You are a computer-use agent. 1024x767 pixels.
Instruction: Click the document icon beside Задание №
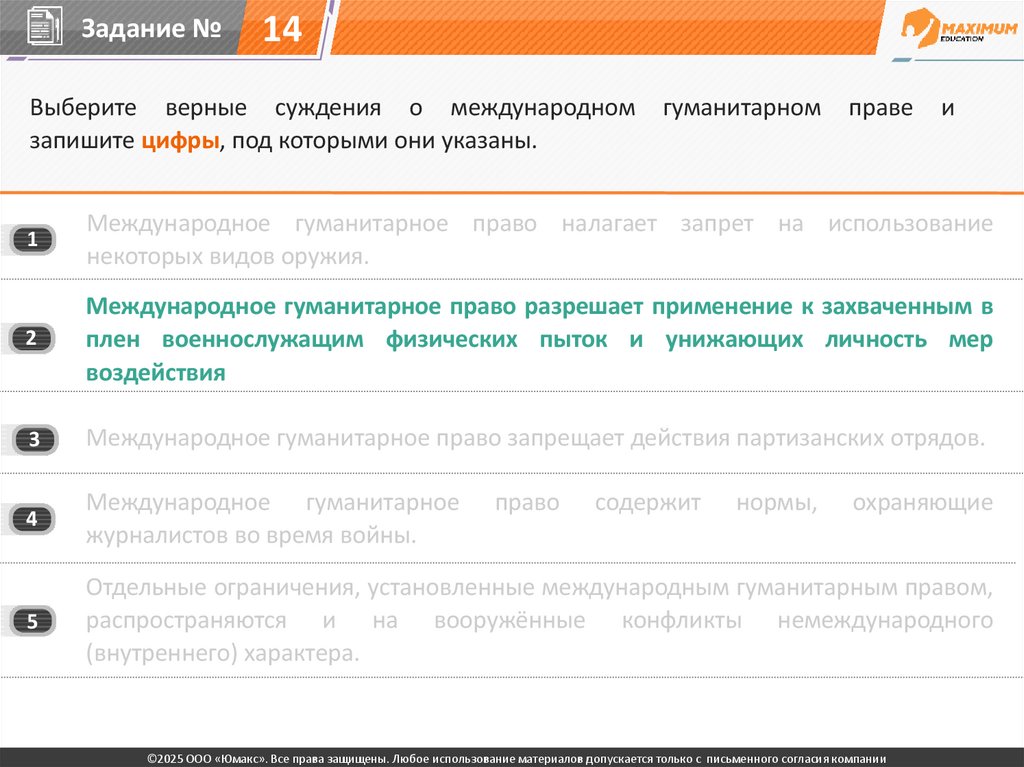point(44,26)
